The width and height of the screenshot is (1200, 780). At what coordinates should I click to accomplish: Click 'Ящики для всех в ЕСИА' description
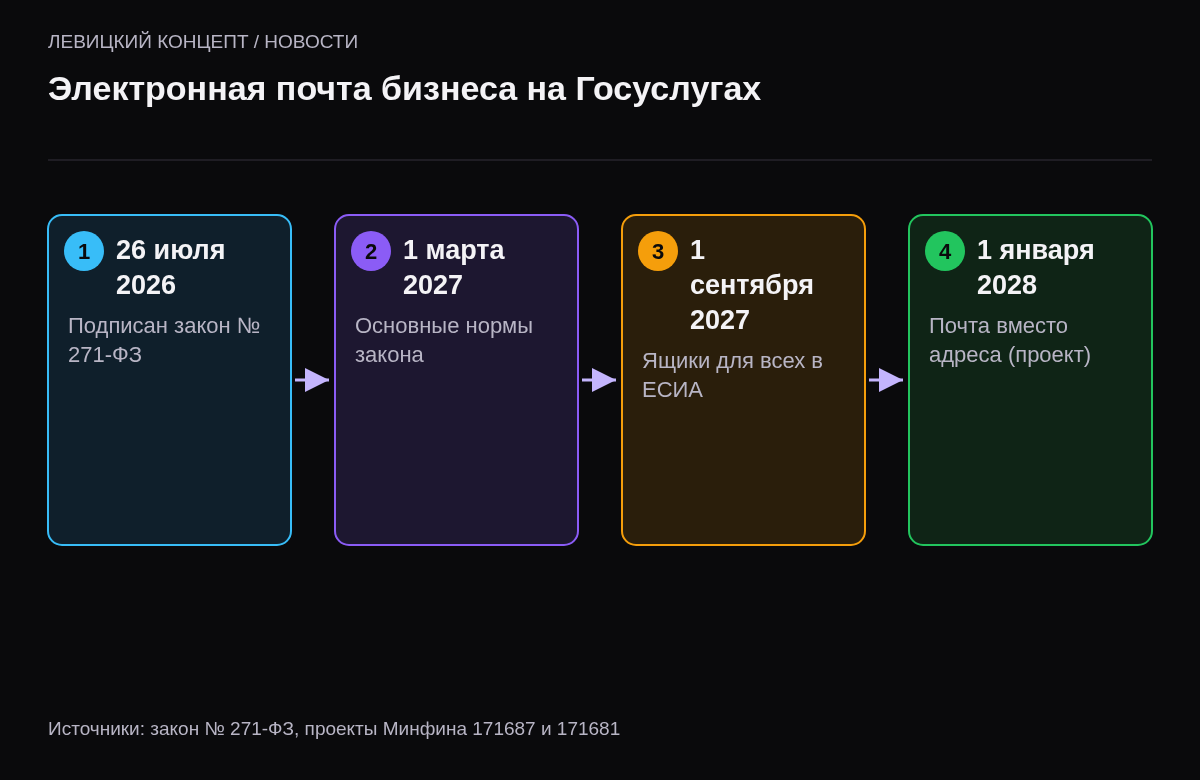[x=732, y=375]
